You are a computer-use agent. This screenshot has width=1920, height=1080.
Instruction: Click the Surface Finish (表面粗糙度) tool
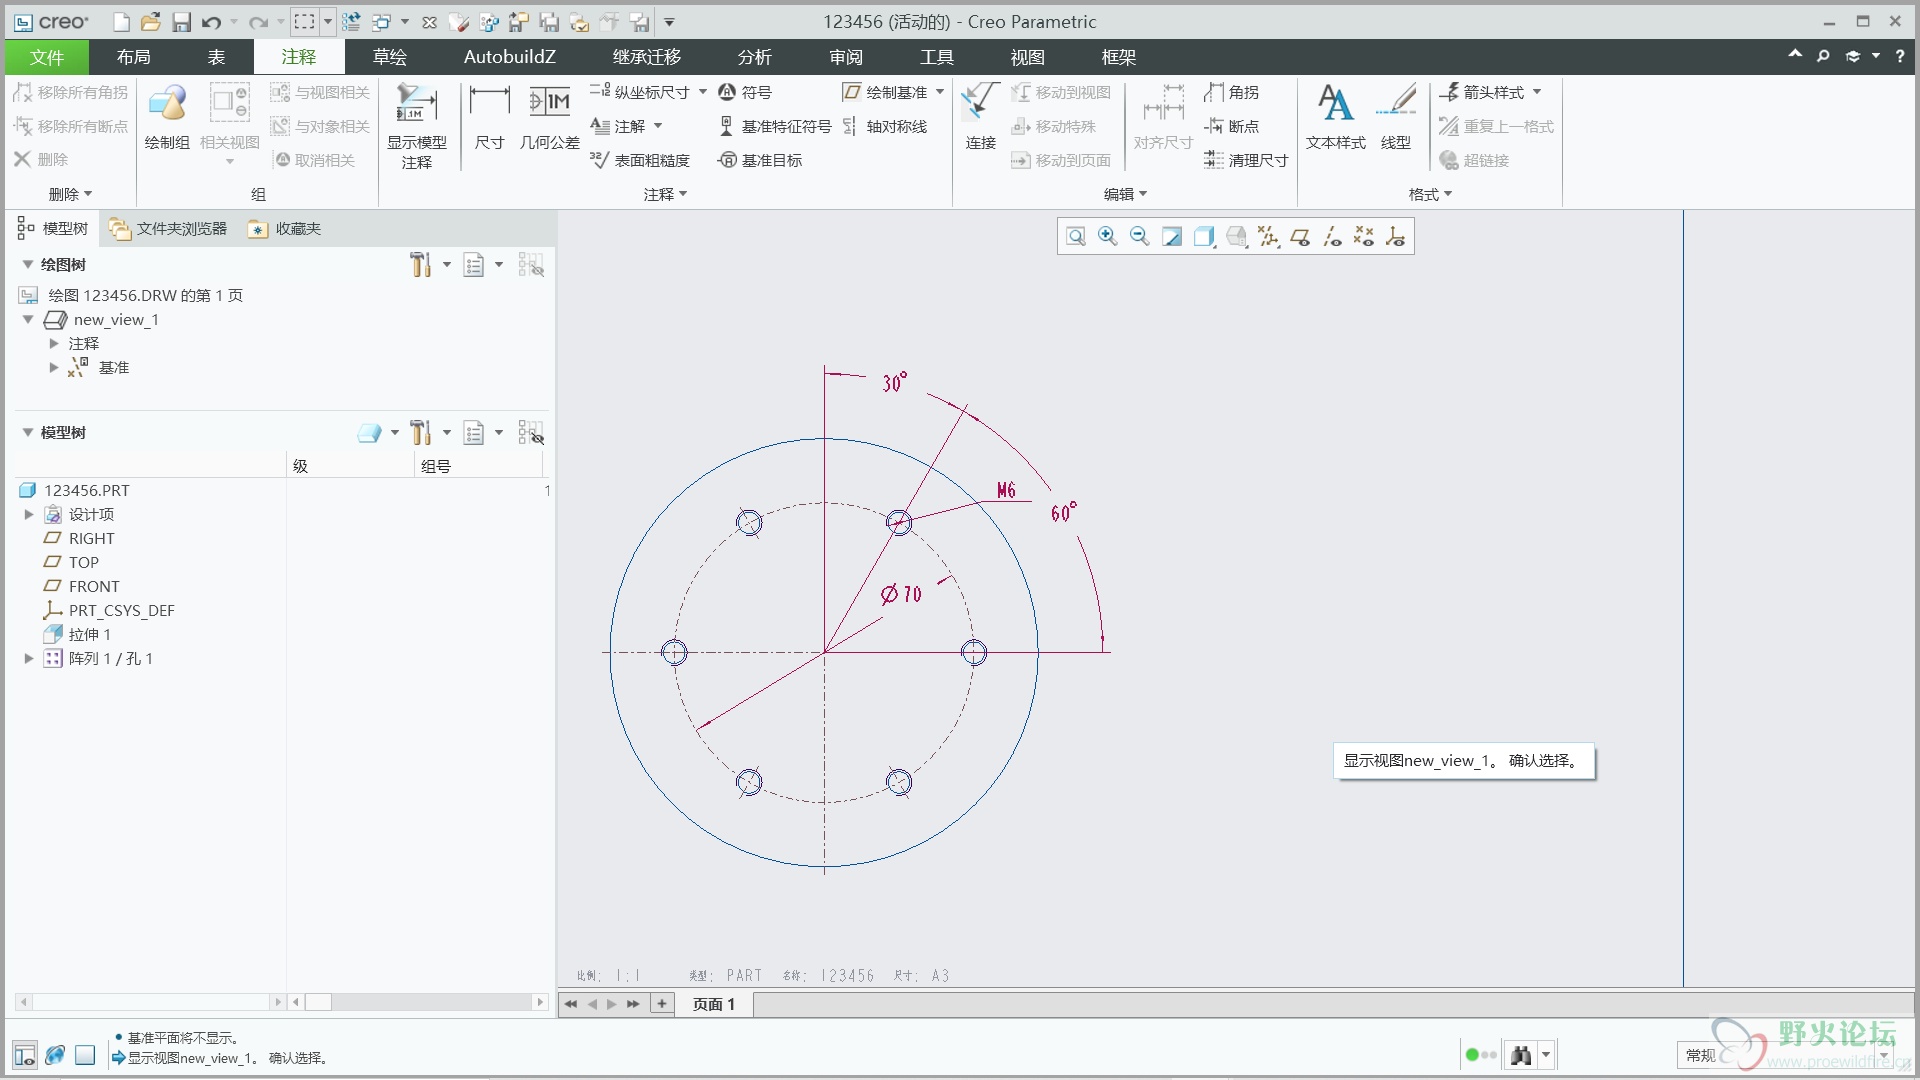(x=640, y=160)
